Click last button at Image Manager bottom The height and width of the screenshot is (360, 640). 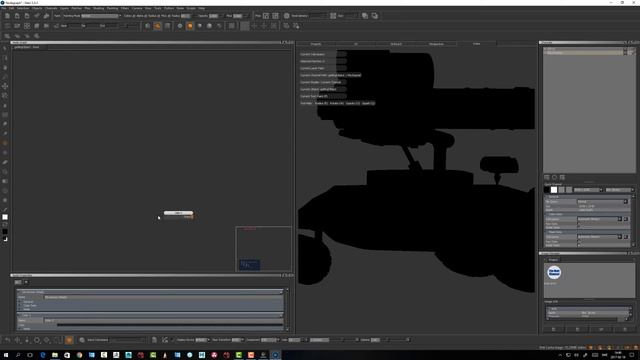pyautogui.click(x=624, y=329)
